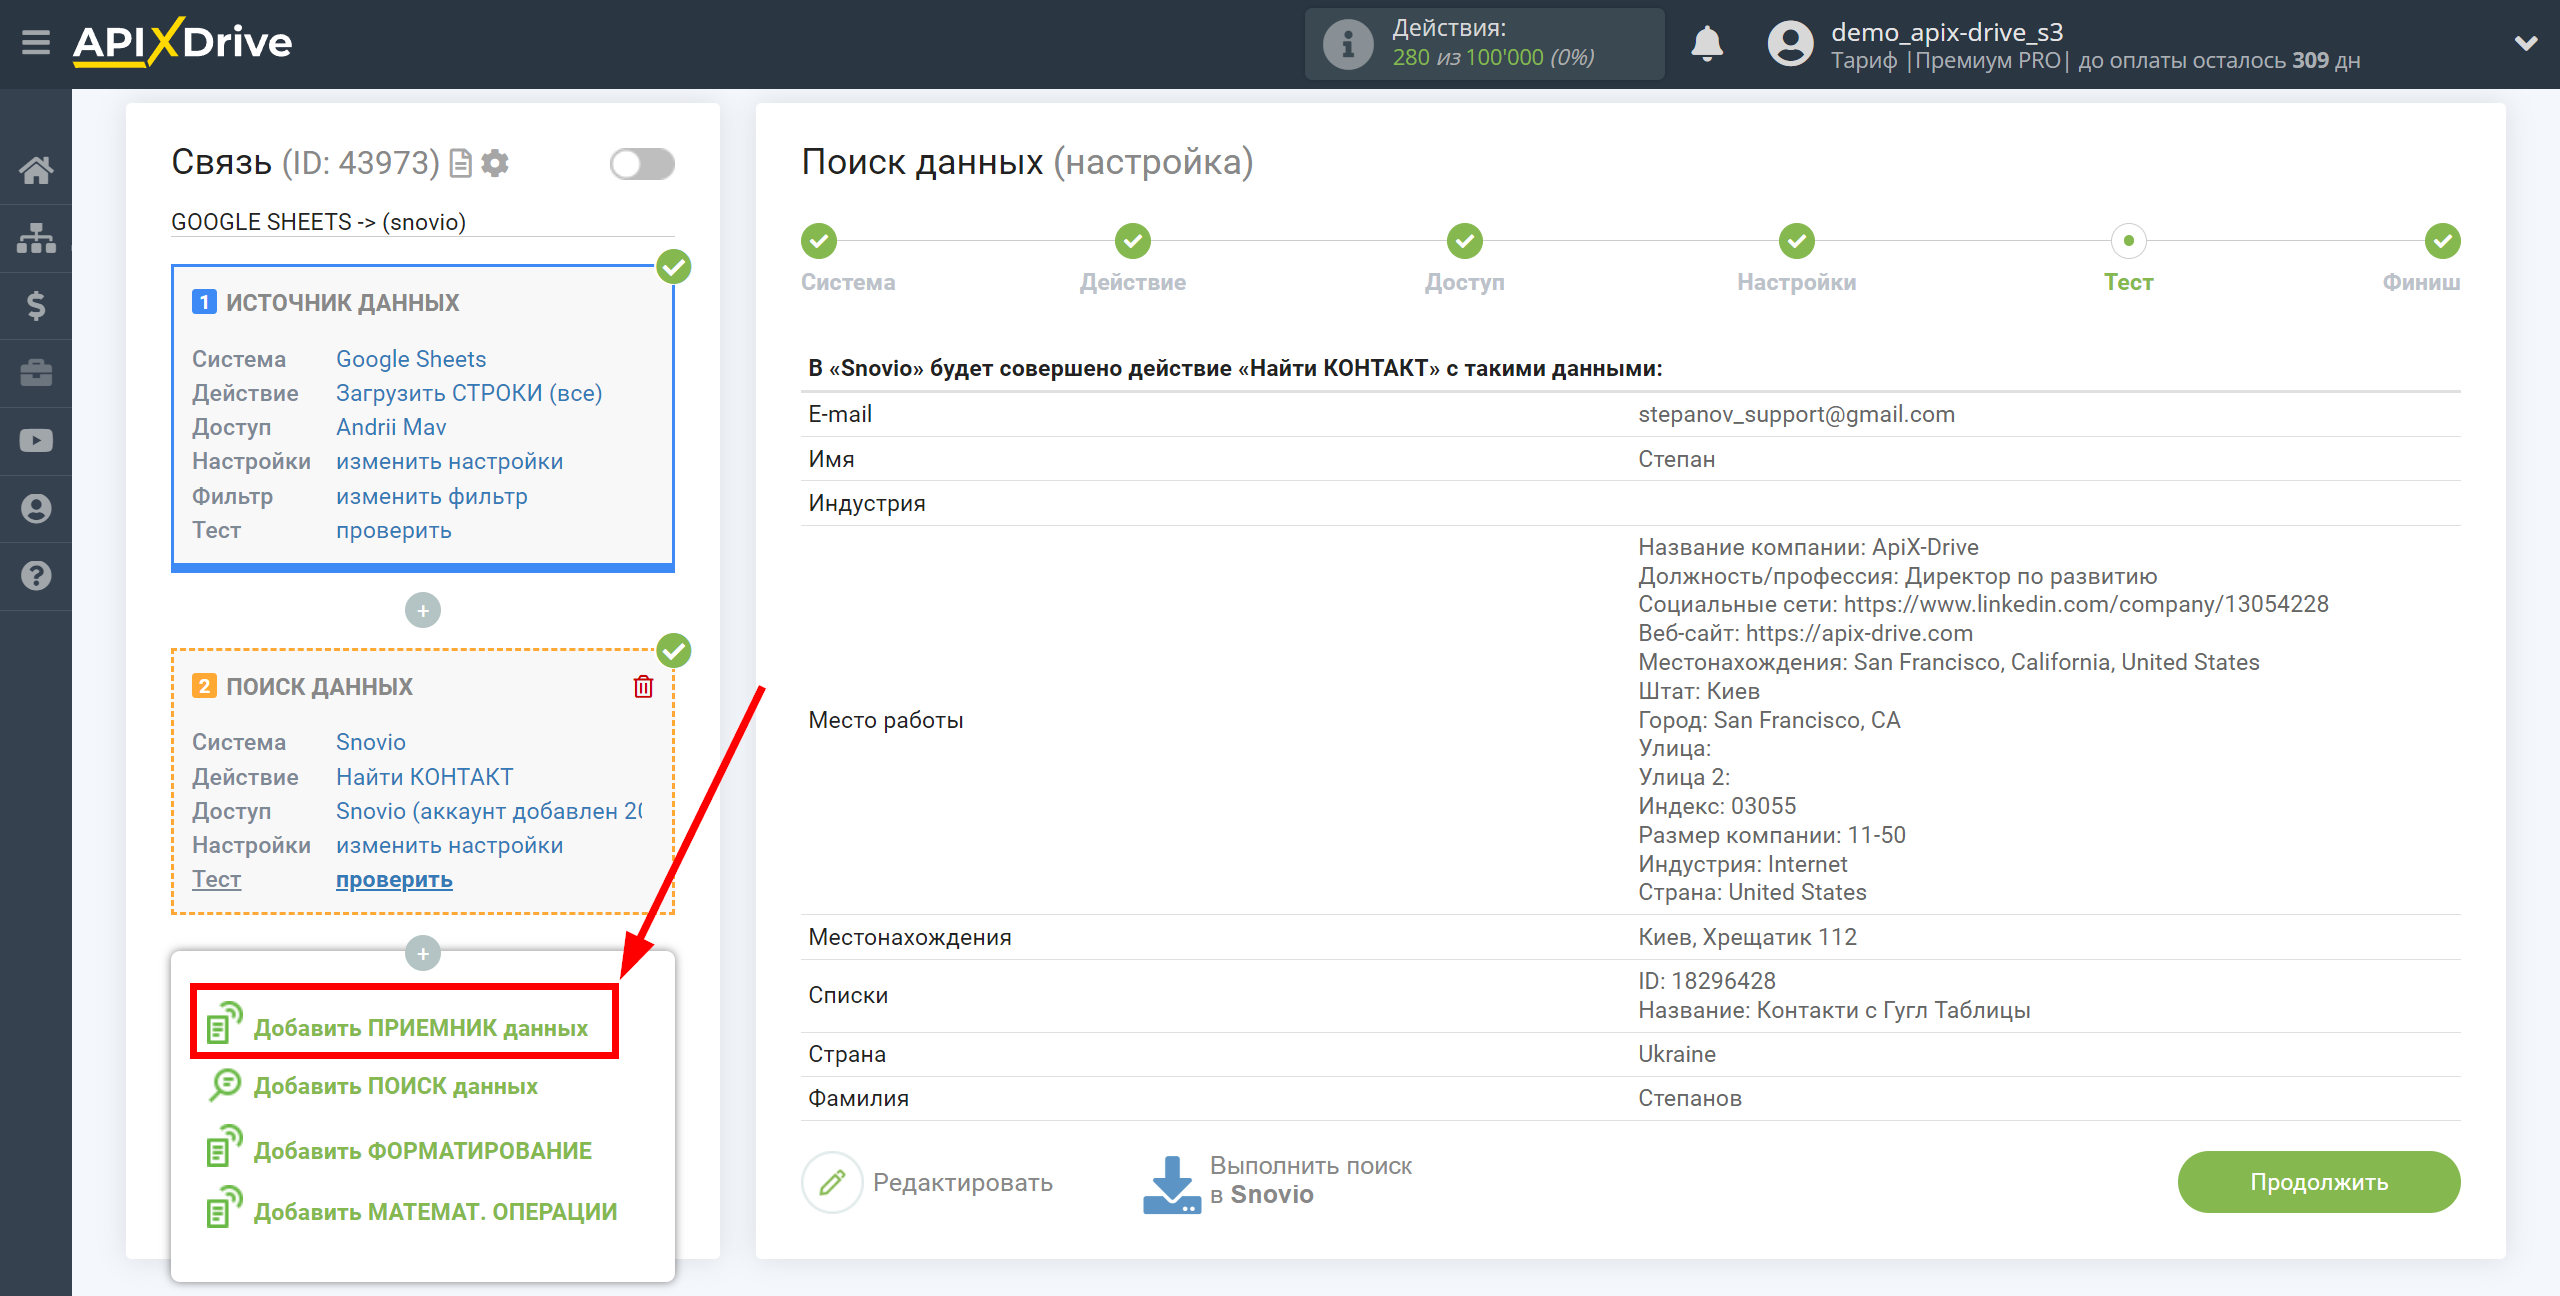Open the YouTube video sidebar icon

tap(36, 441)
